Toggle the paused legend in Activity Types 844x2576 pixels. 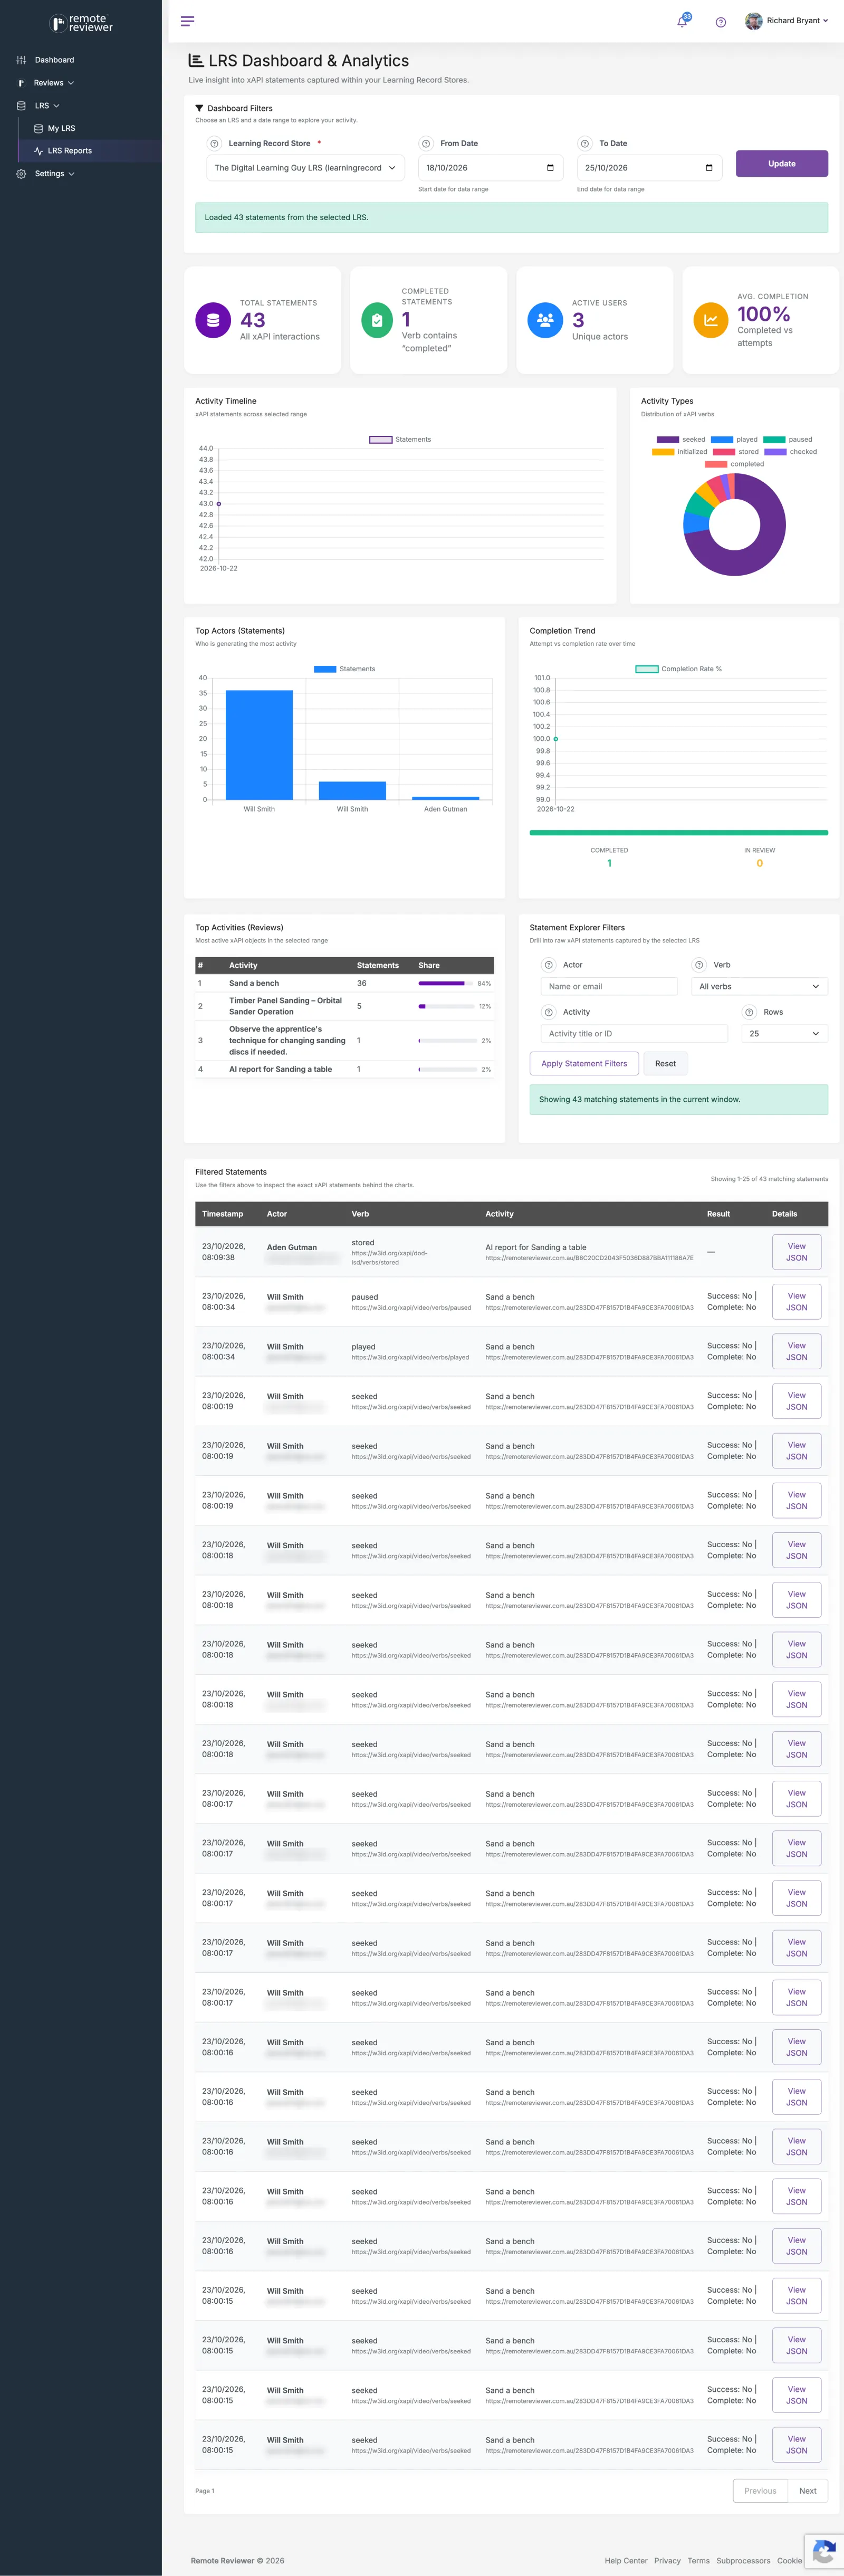[x=788, y=440]
